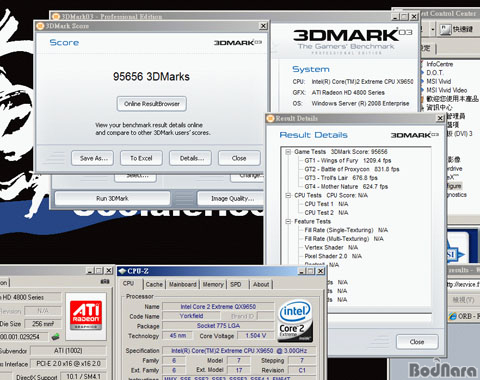Image resolution: width=480 pixels, height=380 pixels.
Task: Click the Revision value C1 in CPU-Z
Action: [x=302, y=370]
